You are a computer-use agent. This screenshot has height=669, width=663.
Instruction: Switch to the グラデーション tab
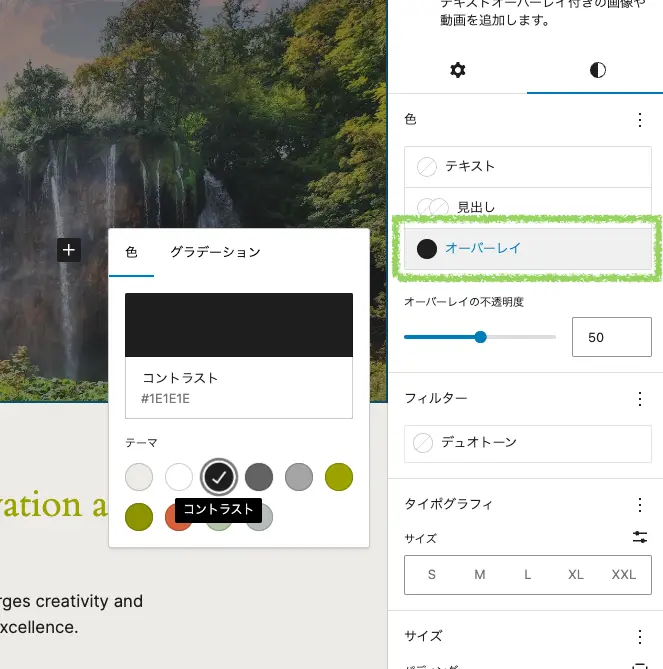(215, 252)
